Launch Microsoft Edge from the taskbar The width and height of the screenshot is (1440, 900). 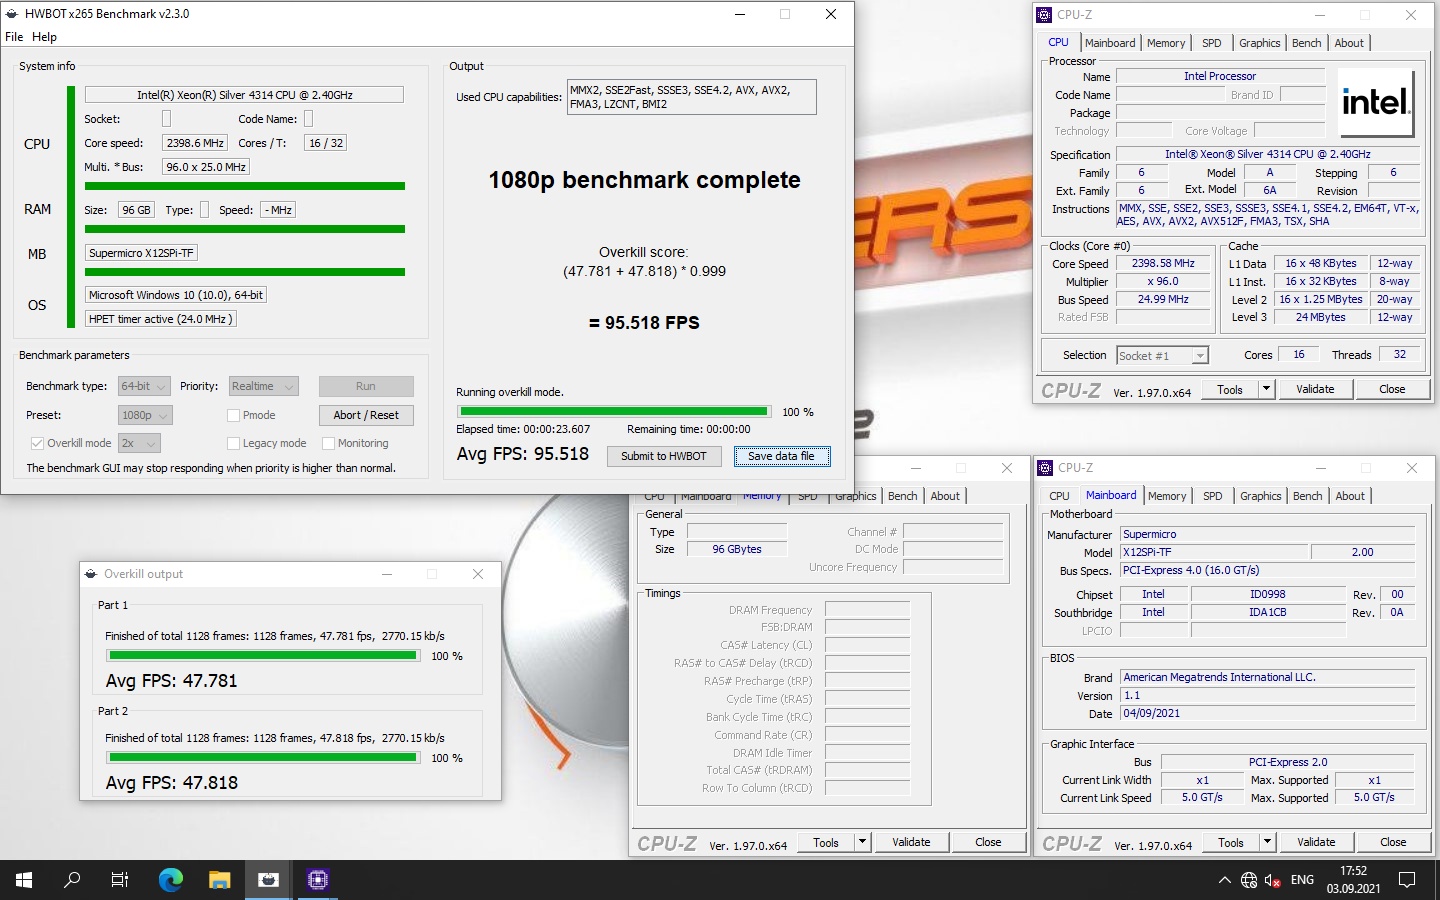[171, 880]
